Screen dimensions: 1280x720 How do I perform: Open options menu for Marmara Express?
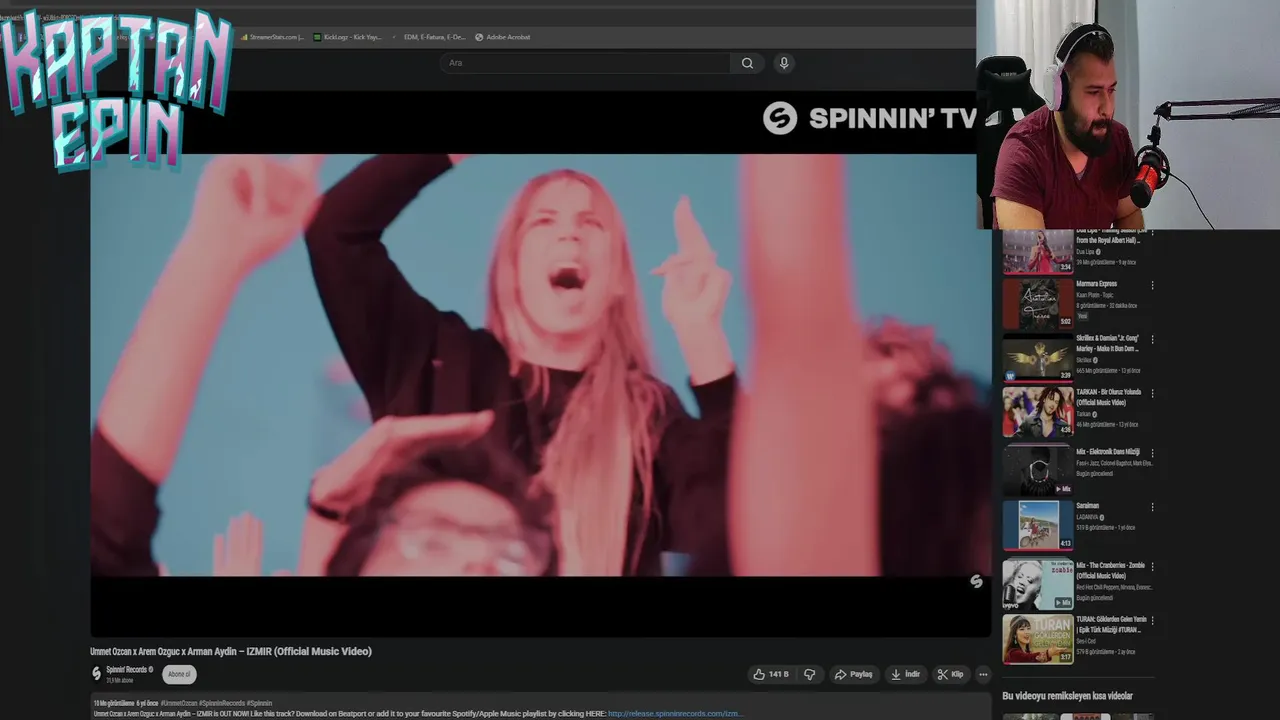pos(1152,285)
